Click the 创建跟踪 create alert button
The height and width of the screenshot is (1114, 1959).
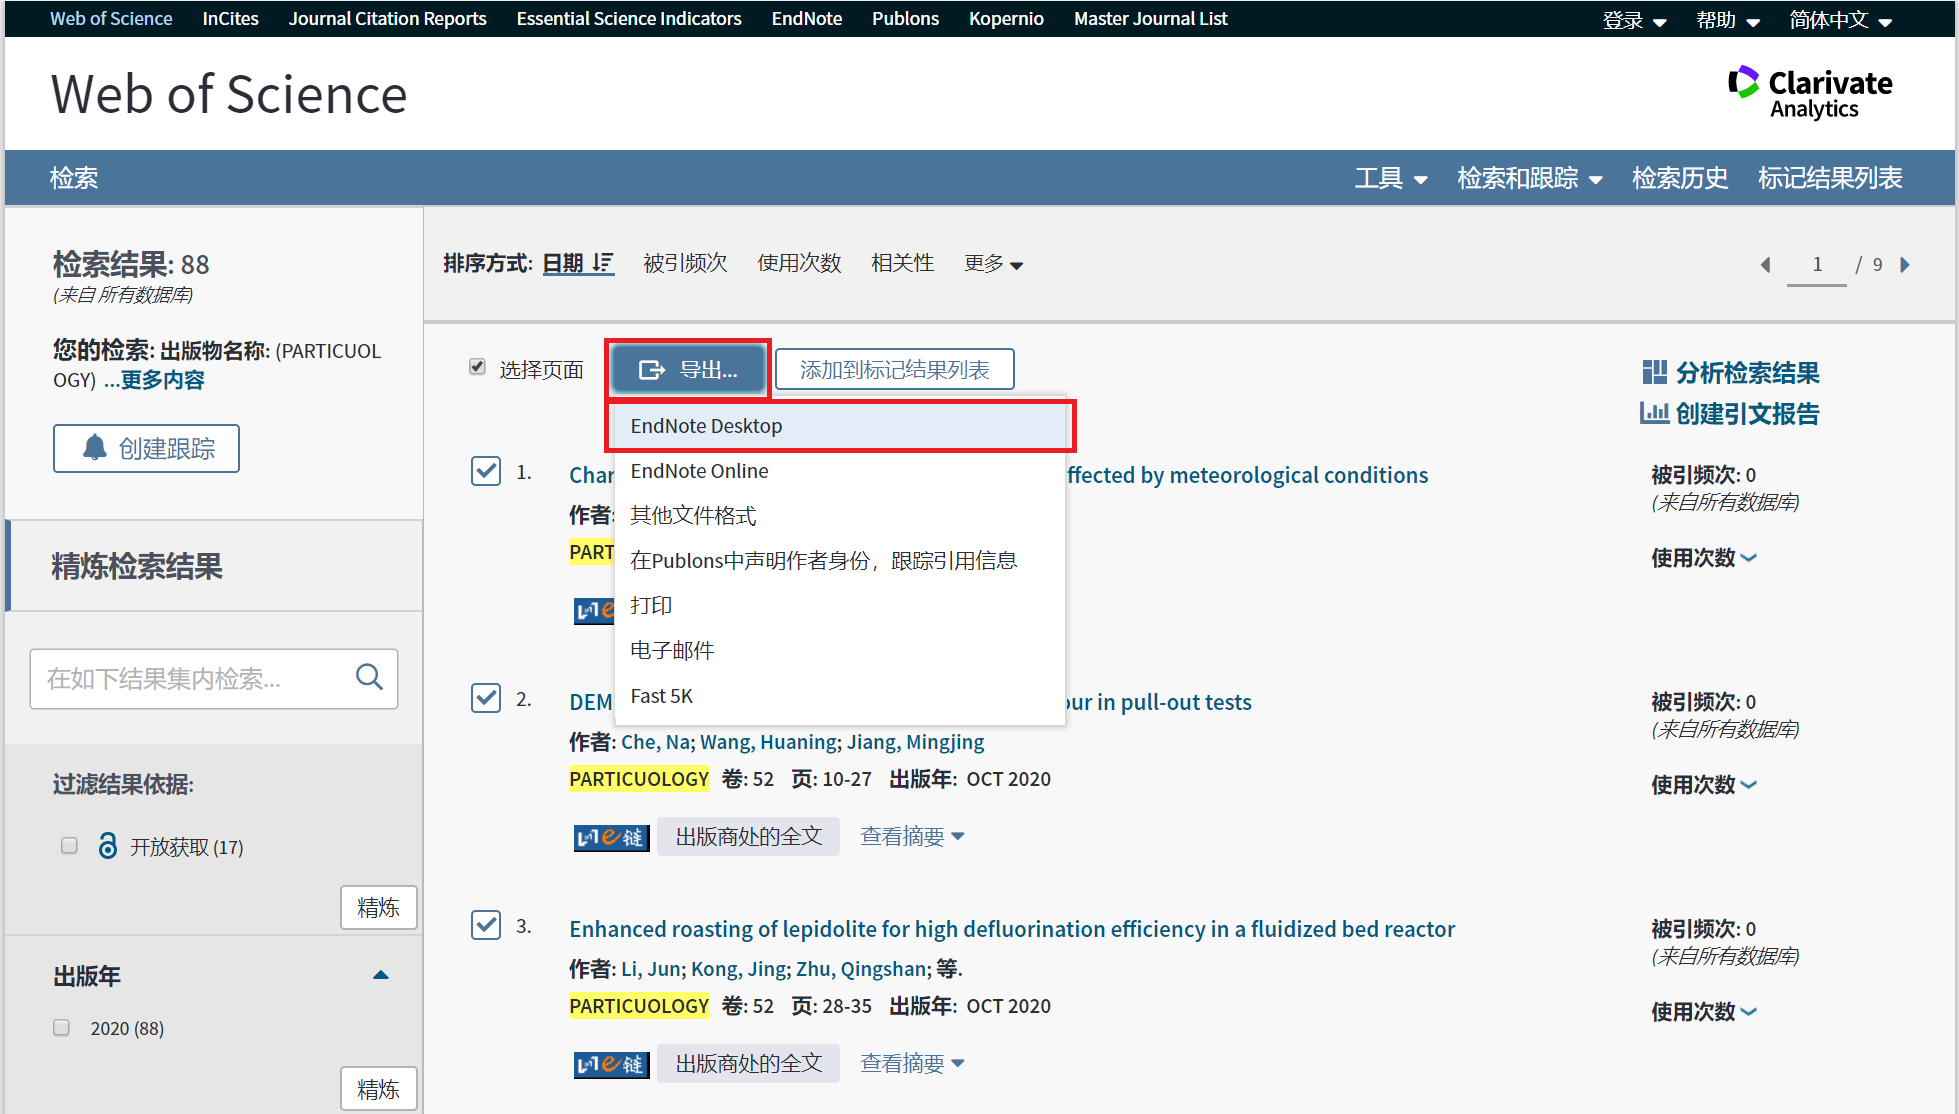146,448
